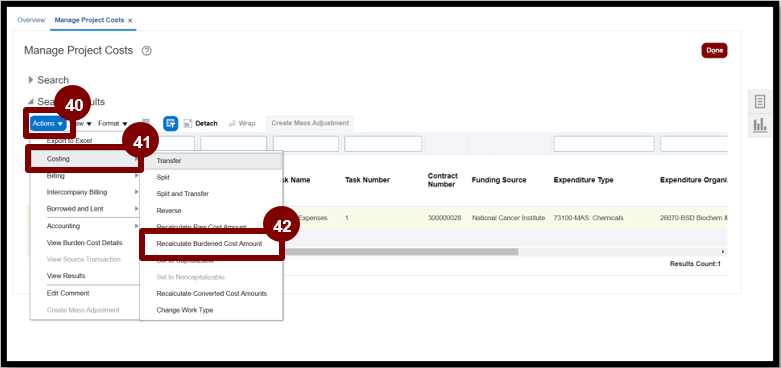Sort by Task Number column header
Image resolution: width=781 pixels, height=368 pixels.
pyautogui.click(x=368, y=180)
